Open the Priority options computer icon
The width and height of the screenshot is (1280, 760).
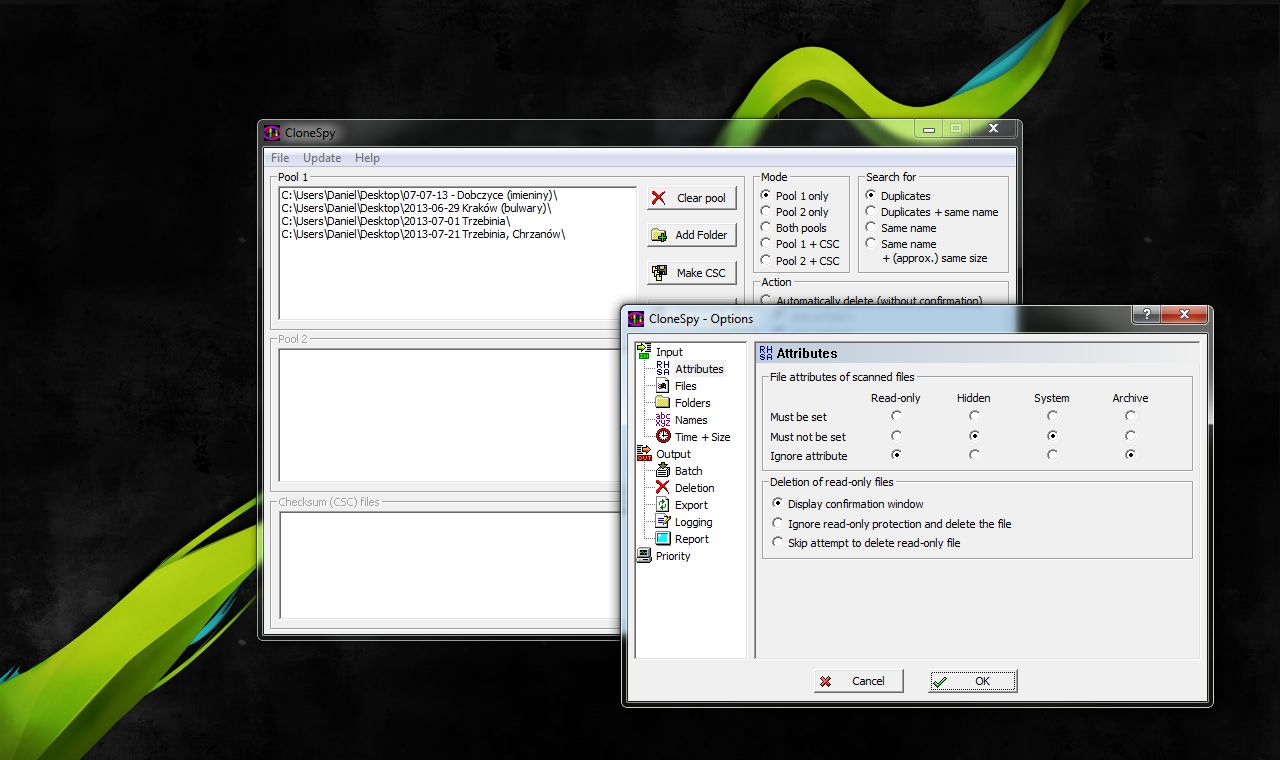(x=644, y=555)
